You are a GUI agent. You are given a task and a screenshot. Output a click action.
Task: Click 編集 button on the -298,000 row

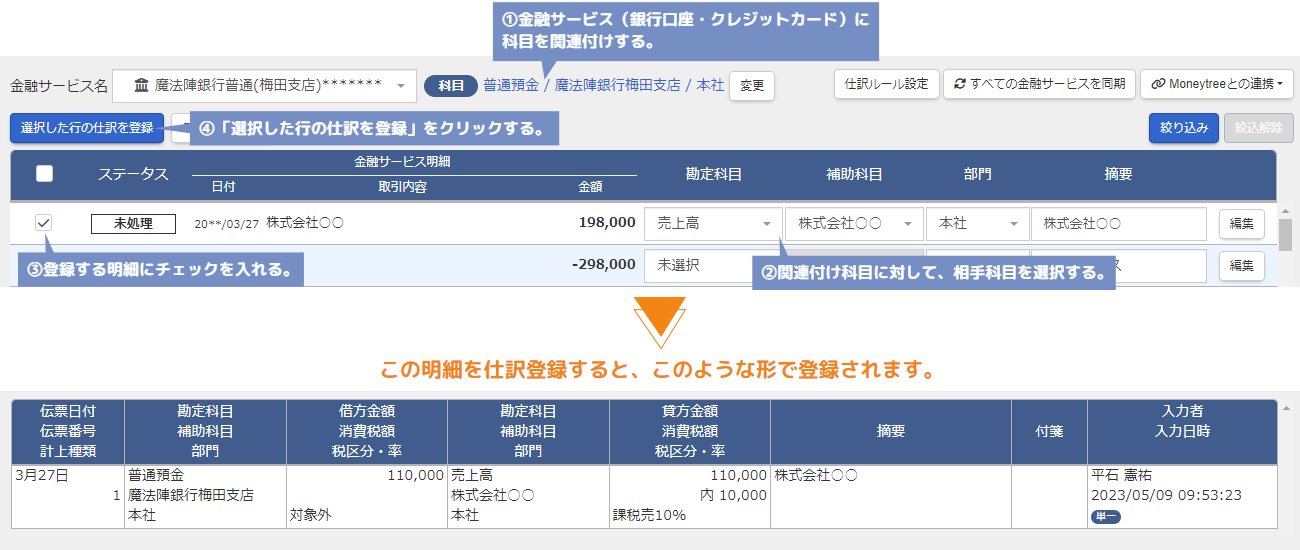(x=1241, y=265)
